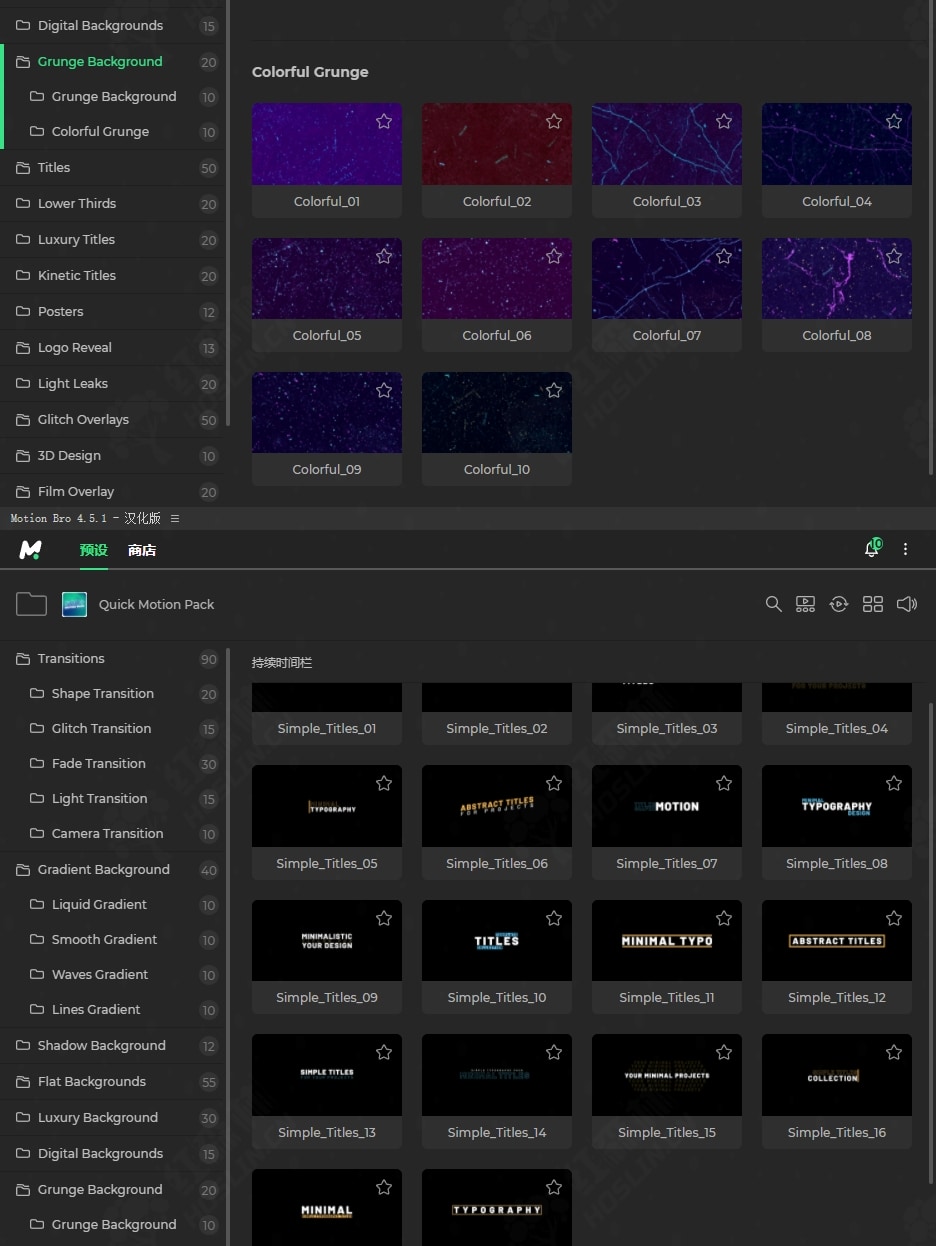Click the folder icon of Shape Transition row
The width and height of the screenshot is (936, 1246).
37,693
